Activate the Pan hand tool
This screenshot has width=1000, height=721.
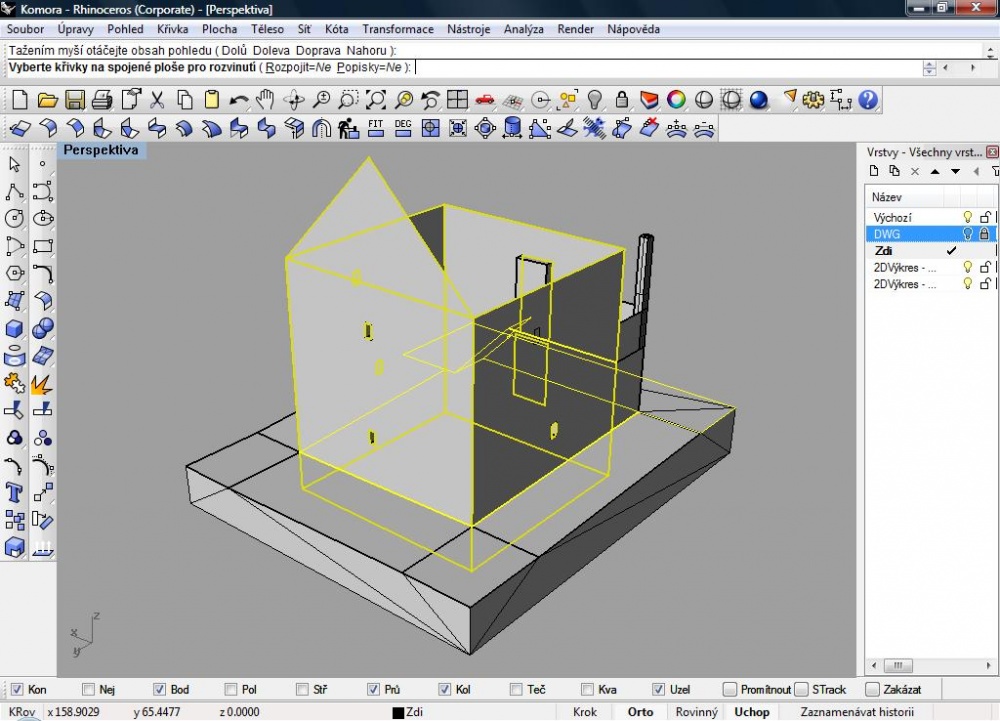[265, 100]
